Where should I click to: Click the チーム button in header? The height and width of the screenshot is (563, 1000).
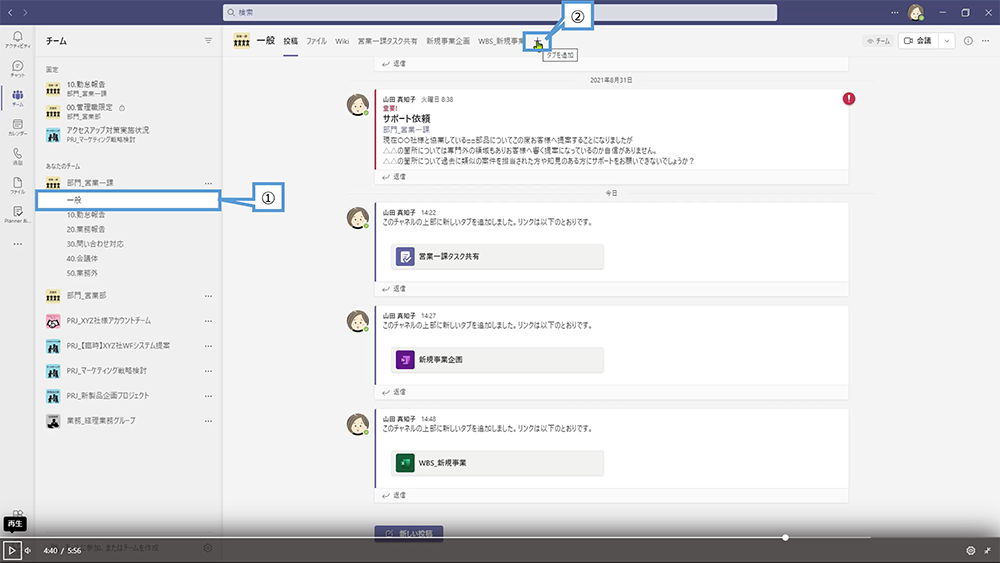click(878, 41)
